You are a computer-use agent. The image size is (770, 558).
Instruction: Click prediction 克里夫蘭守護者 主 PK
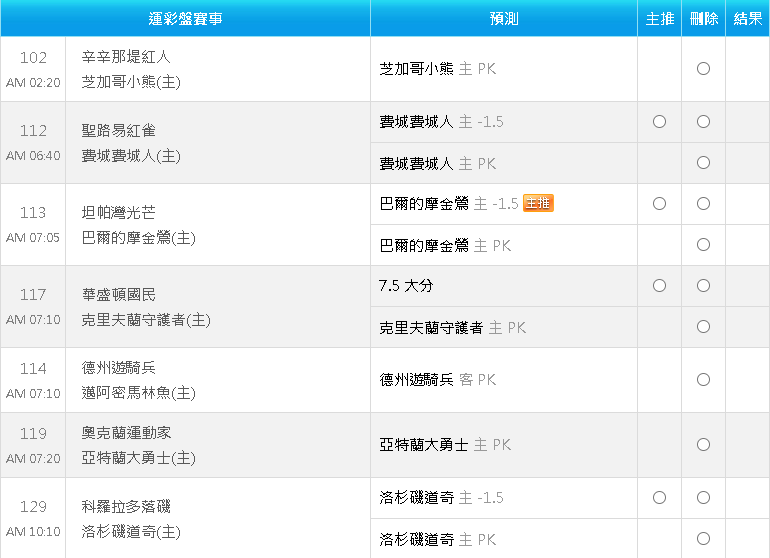452,328
